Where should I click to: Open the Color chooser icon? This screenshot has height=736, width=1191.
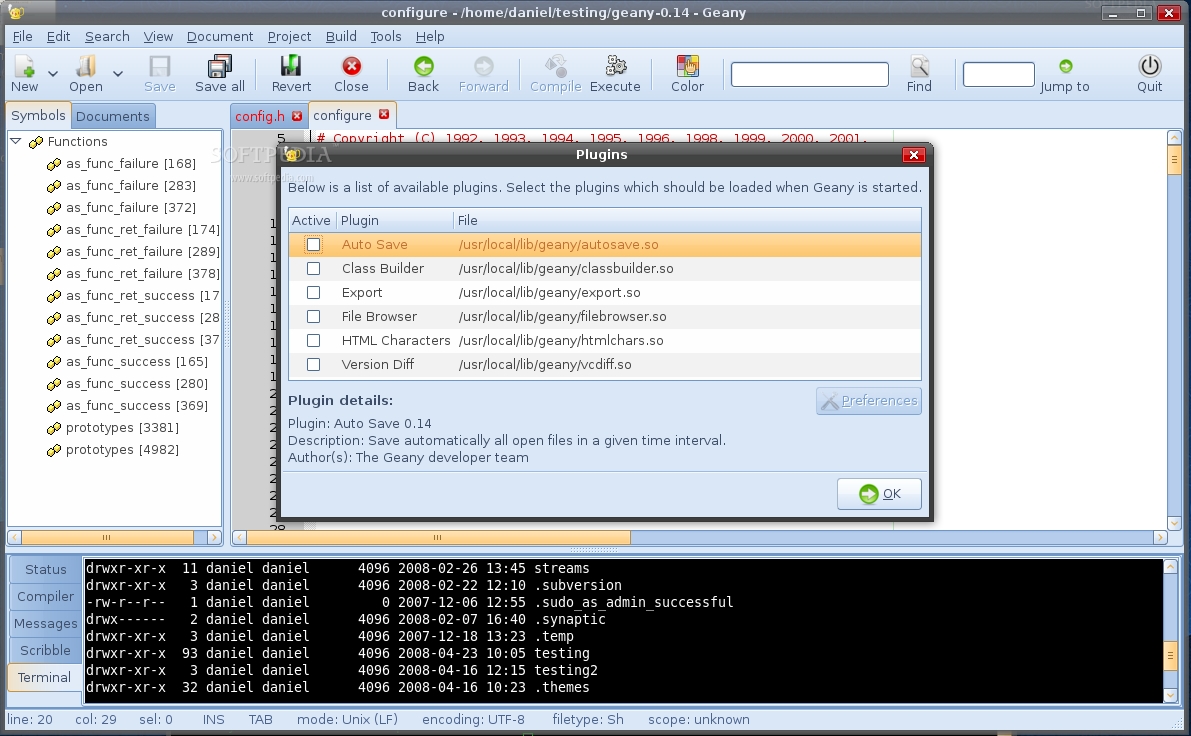[687, 67]
